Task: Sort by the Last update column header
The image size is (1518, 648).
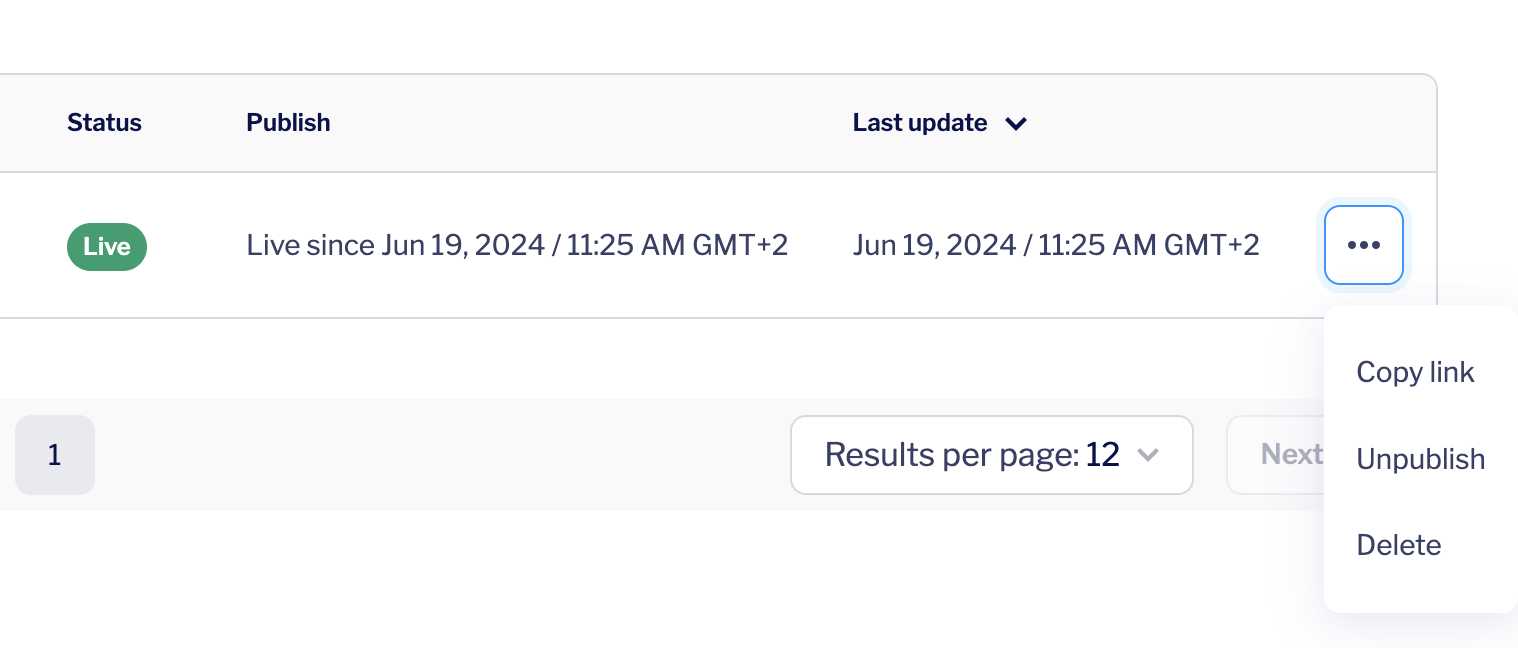Action: pos(920,123)
